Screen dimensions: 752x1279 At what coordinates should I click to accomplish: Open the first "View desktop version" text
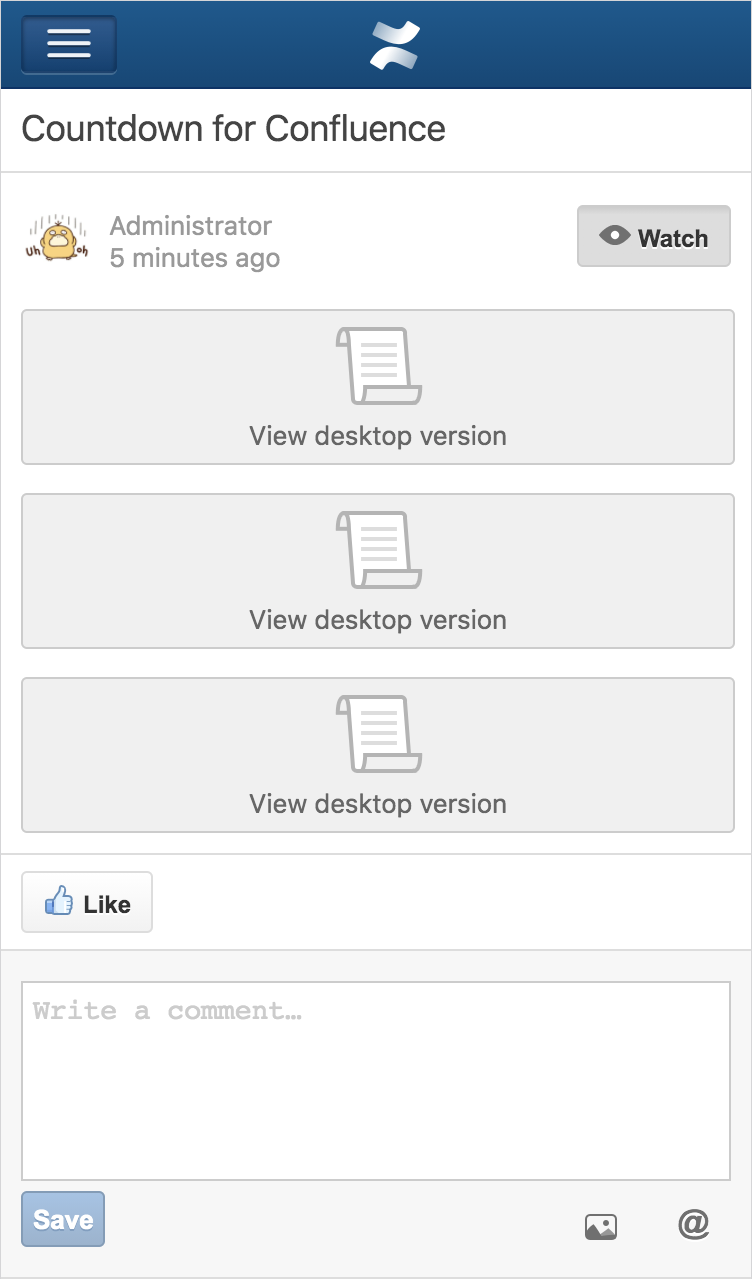pyautogui.click(x=377, y=436)
